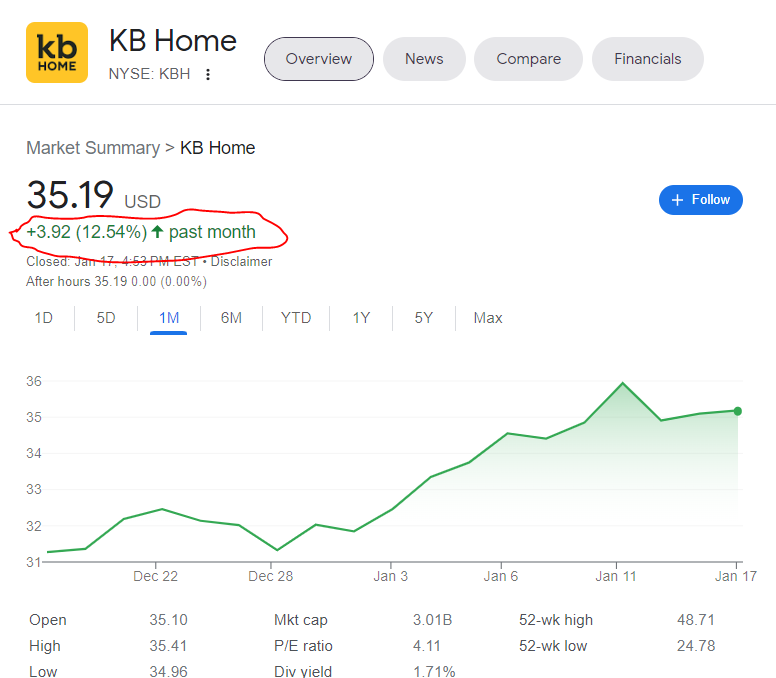Select the 1D chart range
Image resolution: width=776 pixels, height=678 pixels.
click(x=44, y=318)
